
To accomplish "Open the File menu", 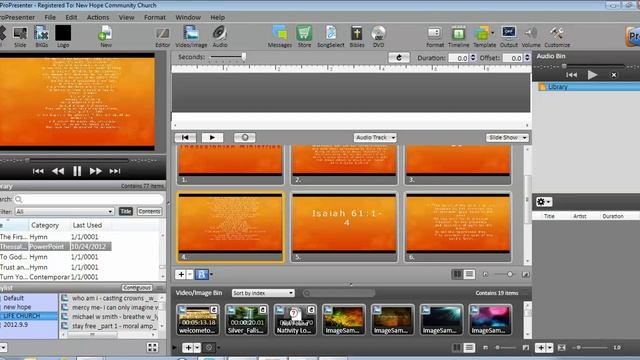I will tap(50, 17).
